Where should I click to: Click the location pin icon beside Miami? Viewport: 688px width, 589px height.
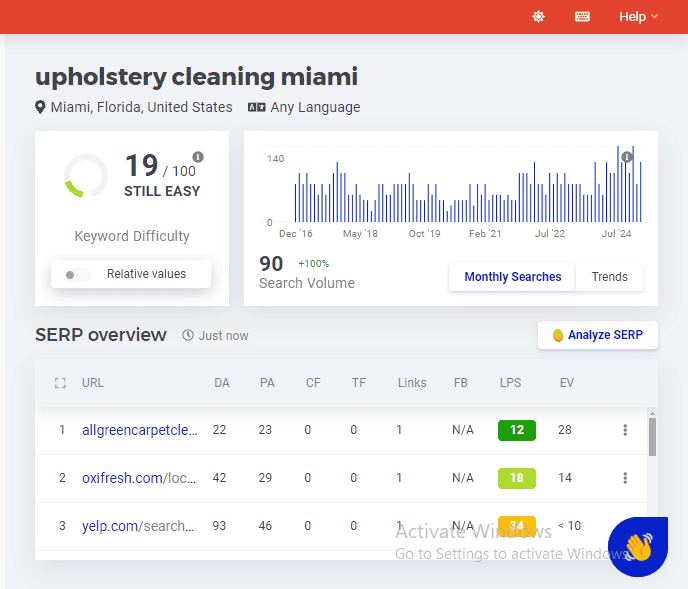pyautogui.click(x=40, y=107)
